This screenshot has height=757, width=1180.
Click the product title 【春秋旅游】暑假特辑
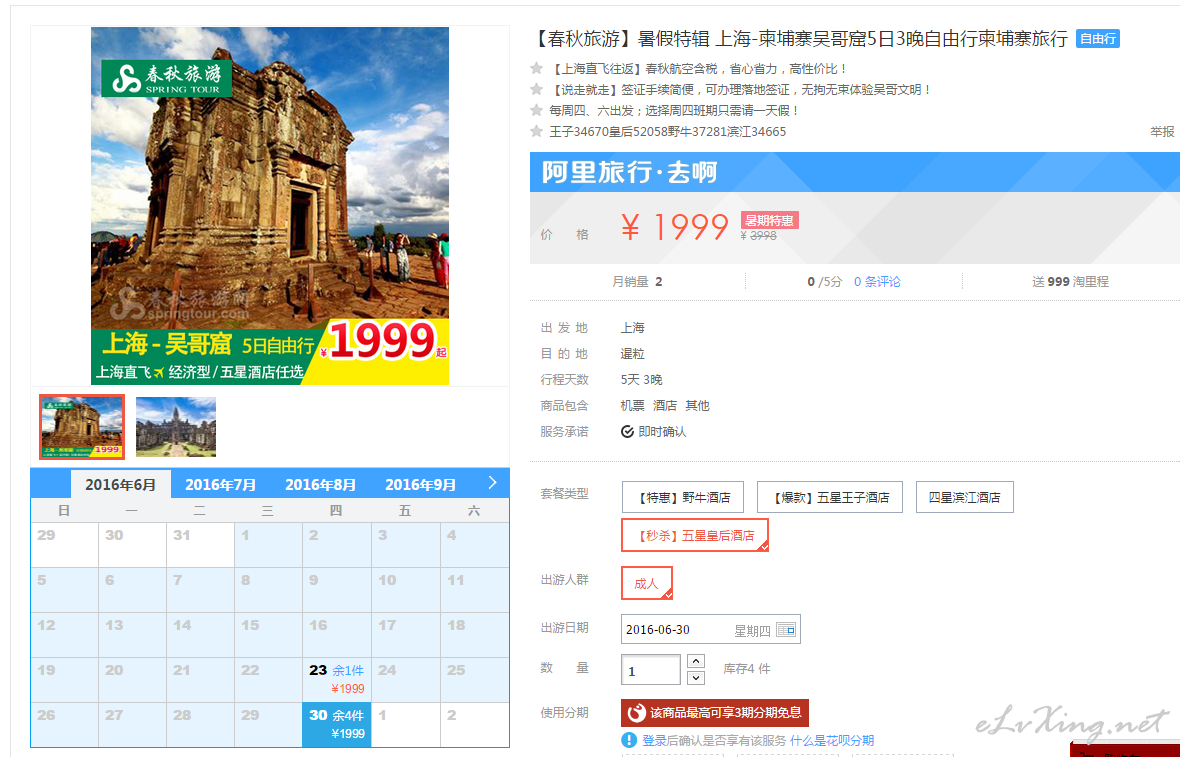pos(800,39)
